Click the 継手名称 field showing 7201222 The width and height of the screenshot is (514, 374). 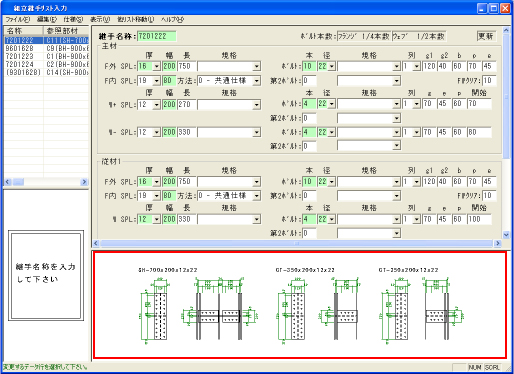157,36
